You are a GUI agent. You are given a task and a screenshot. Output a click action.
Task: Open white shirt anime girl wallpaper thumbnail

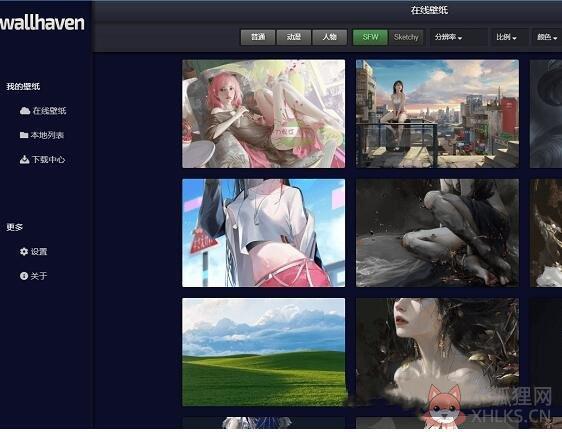[263, 233]
